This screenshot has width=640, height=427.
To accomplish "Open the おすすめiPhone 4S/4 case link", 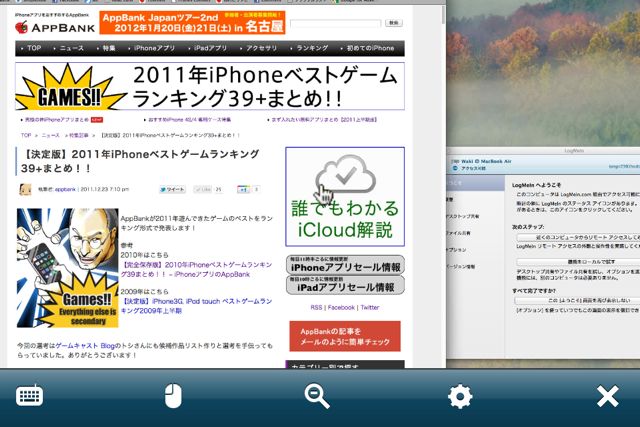I will (189, 120).
